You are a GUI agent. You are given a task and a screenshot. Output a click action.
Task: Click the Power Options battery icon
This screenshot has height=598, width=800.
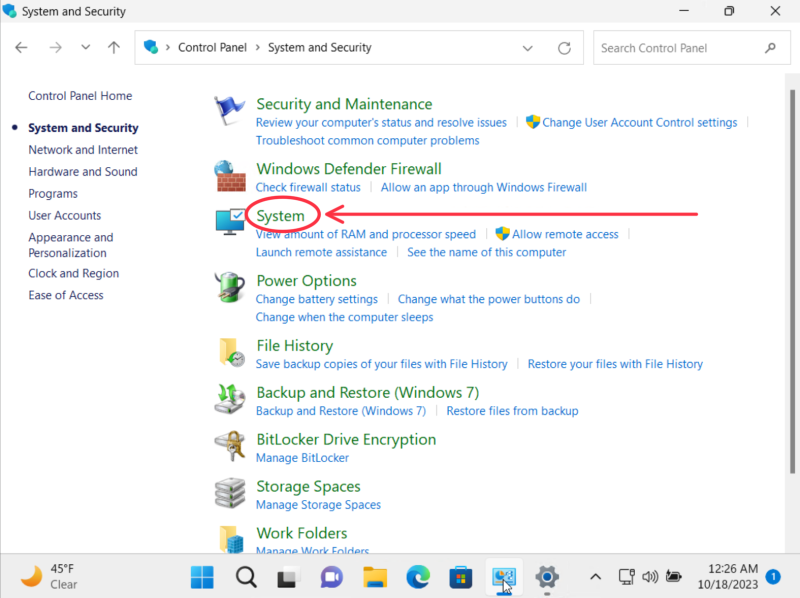pos(229,289)
